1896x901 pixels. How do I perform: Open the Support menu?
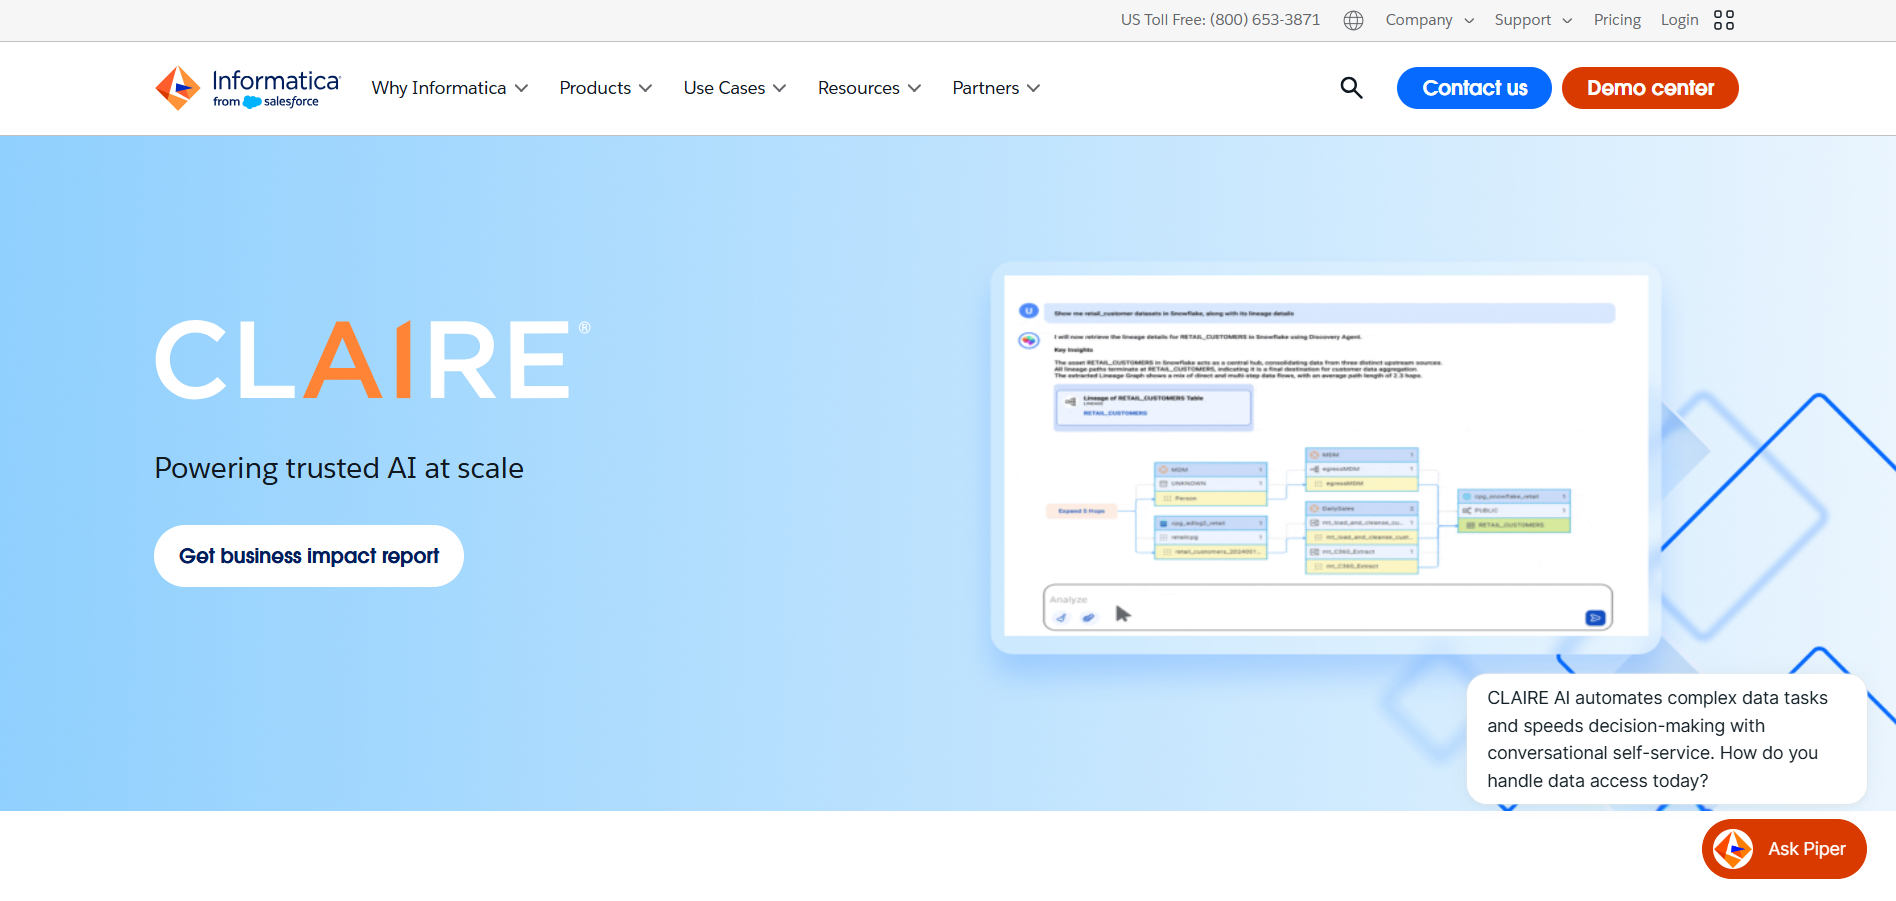pyautogui.click(x=1533, y=20)
